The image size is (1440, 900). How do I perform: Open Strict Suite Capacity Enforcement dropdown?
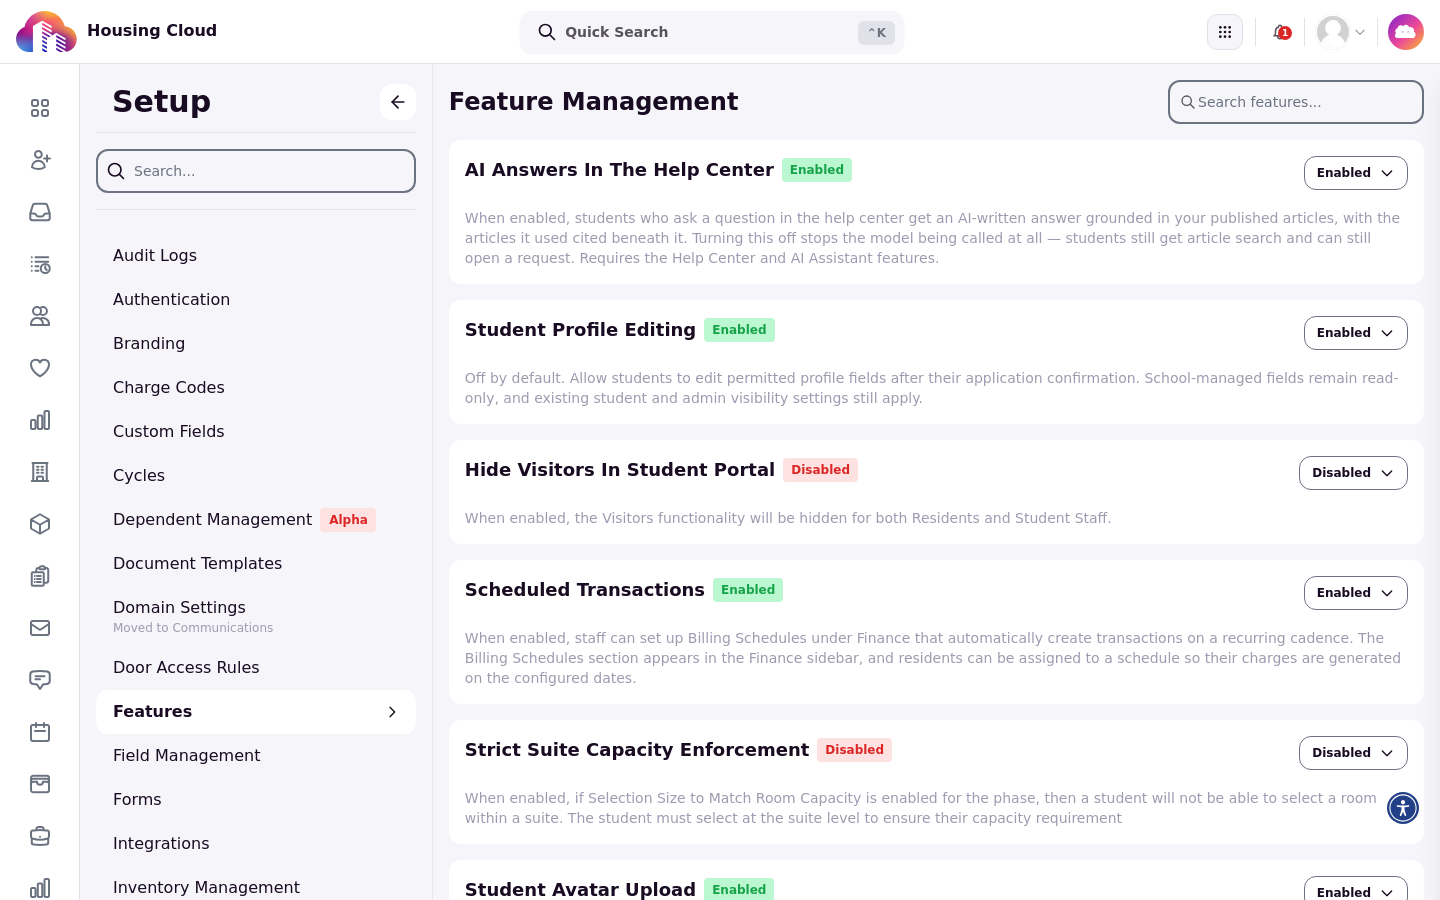click(1353, 753)
